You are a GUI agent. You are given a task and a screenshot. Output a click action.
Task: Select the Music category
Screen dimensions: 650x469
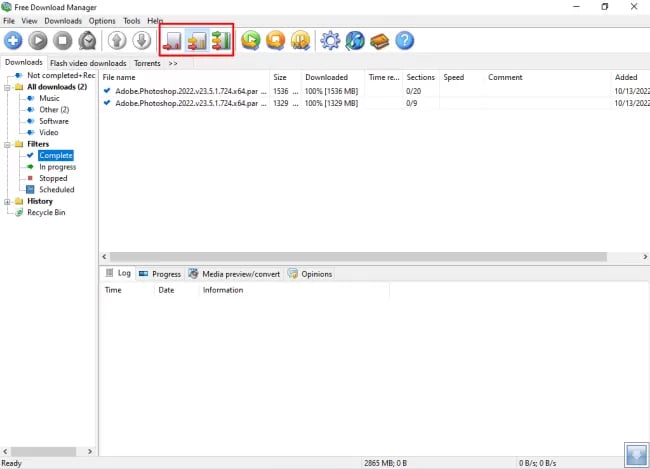tap(49, 98)
